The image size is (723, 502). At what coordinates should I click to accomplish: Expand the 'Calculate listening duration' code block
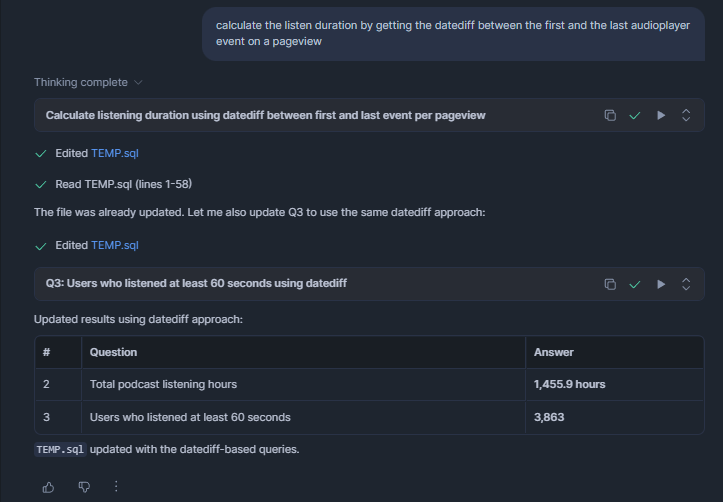click(686, 116)
